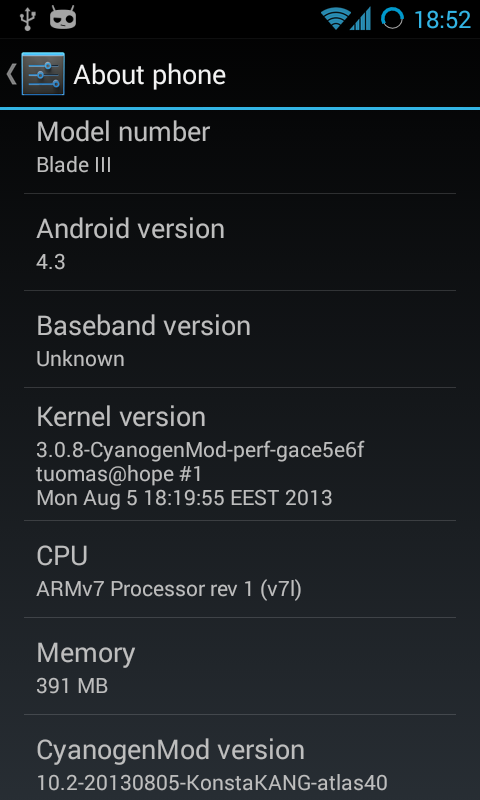
Task: Tap the back chevron beside Settings icon
Action: tap(11, 74)
